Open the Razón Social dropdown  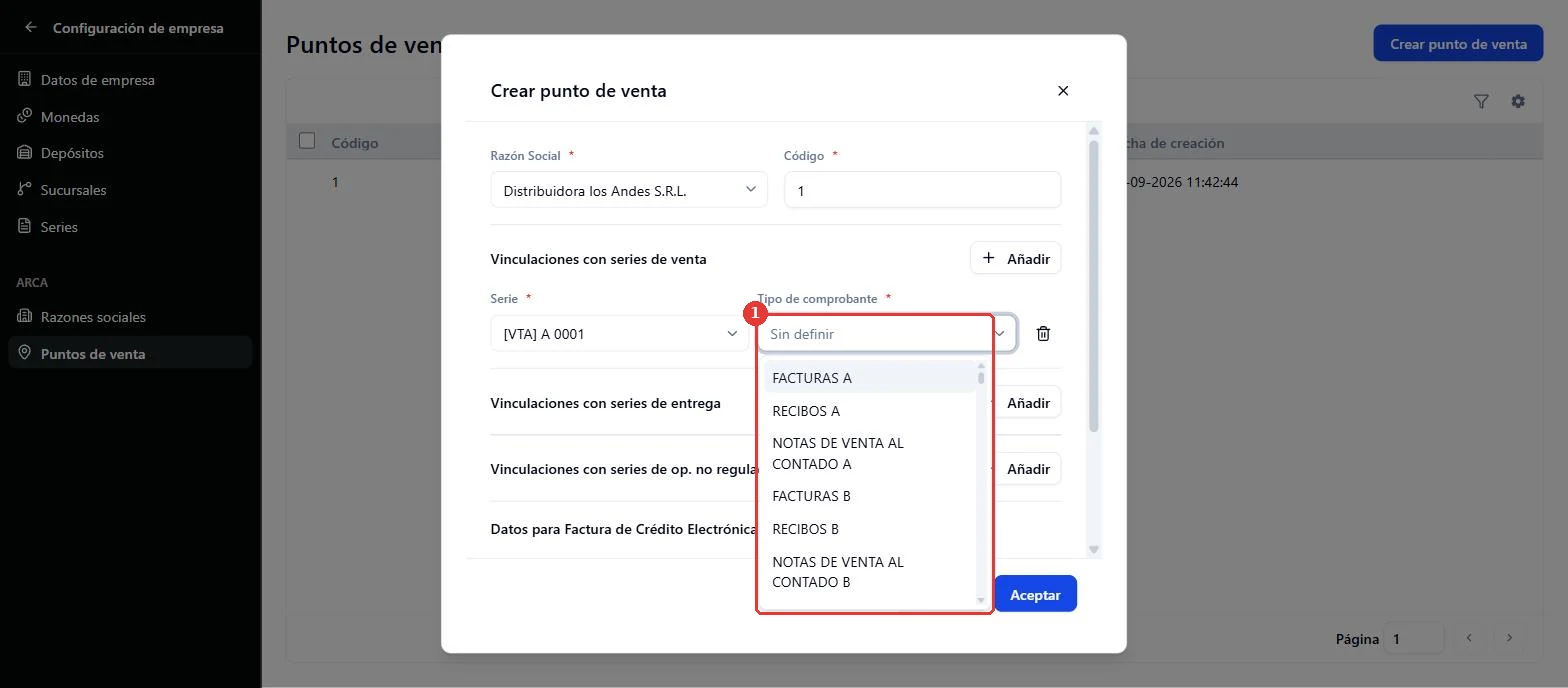[629, 190]
